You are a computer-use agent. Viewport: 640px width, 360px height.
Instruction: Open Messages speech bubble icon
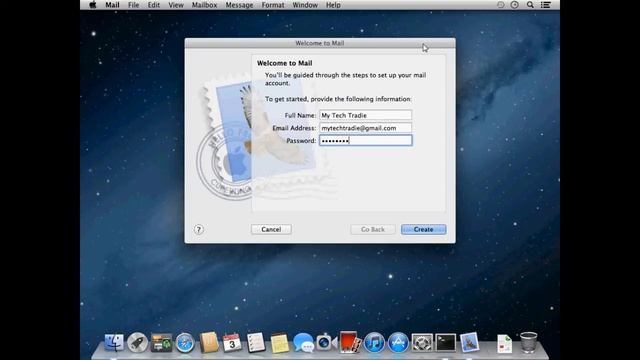303,342
